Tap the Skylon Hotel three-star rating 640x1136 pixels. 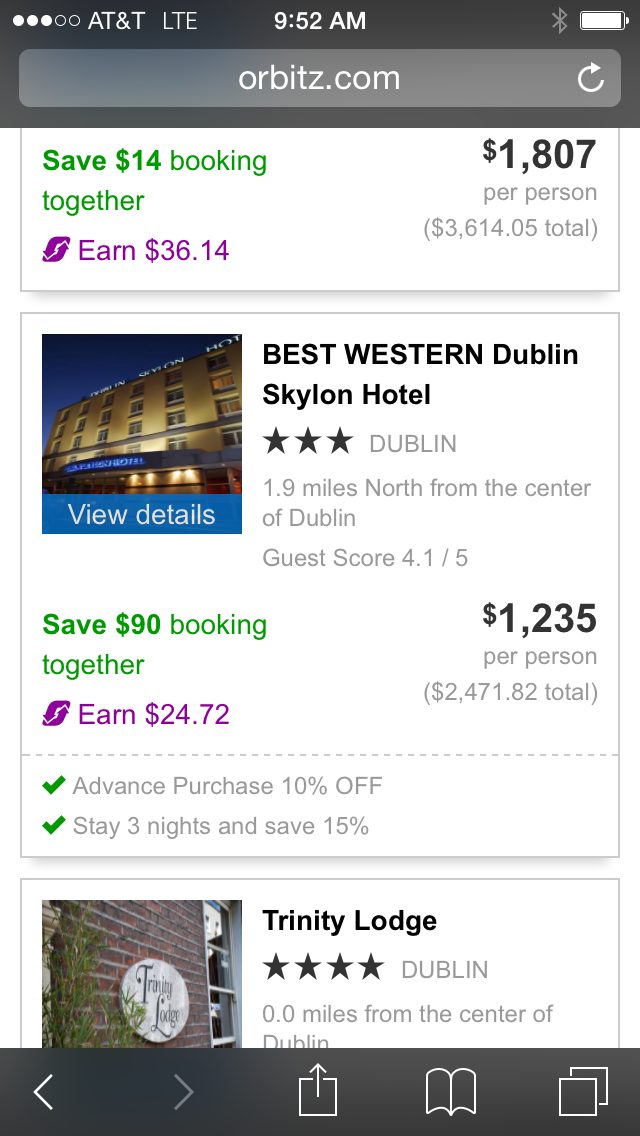coord(308,442)
